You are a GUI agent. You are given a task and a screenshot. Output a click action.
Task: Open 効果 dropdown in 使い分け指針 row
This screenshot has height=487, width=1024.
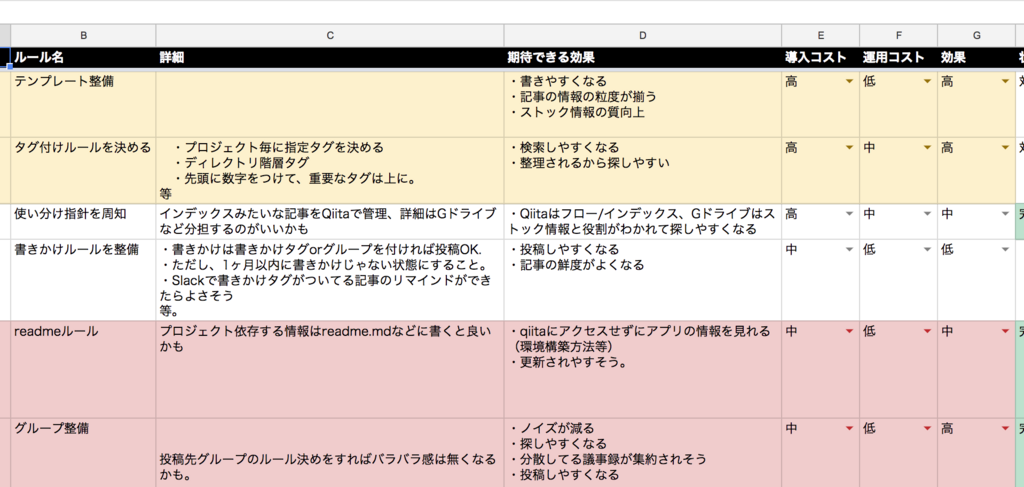pos(1006,213)
